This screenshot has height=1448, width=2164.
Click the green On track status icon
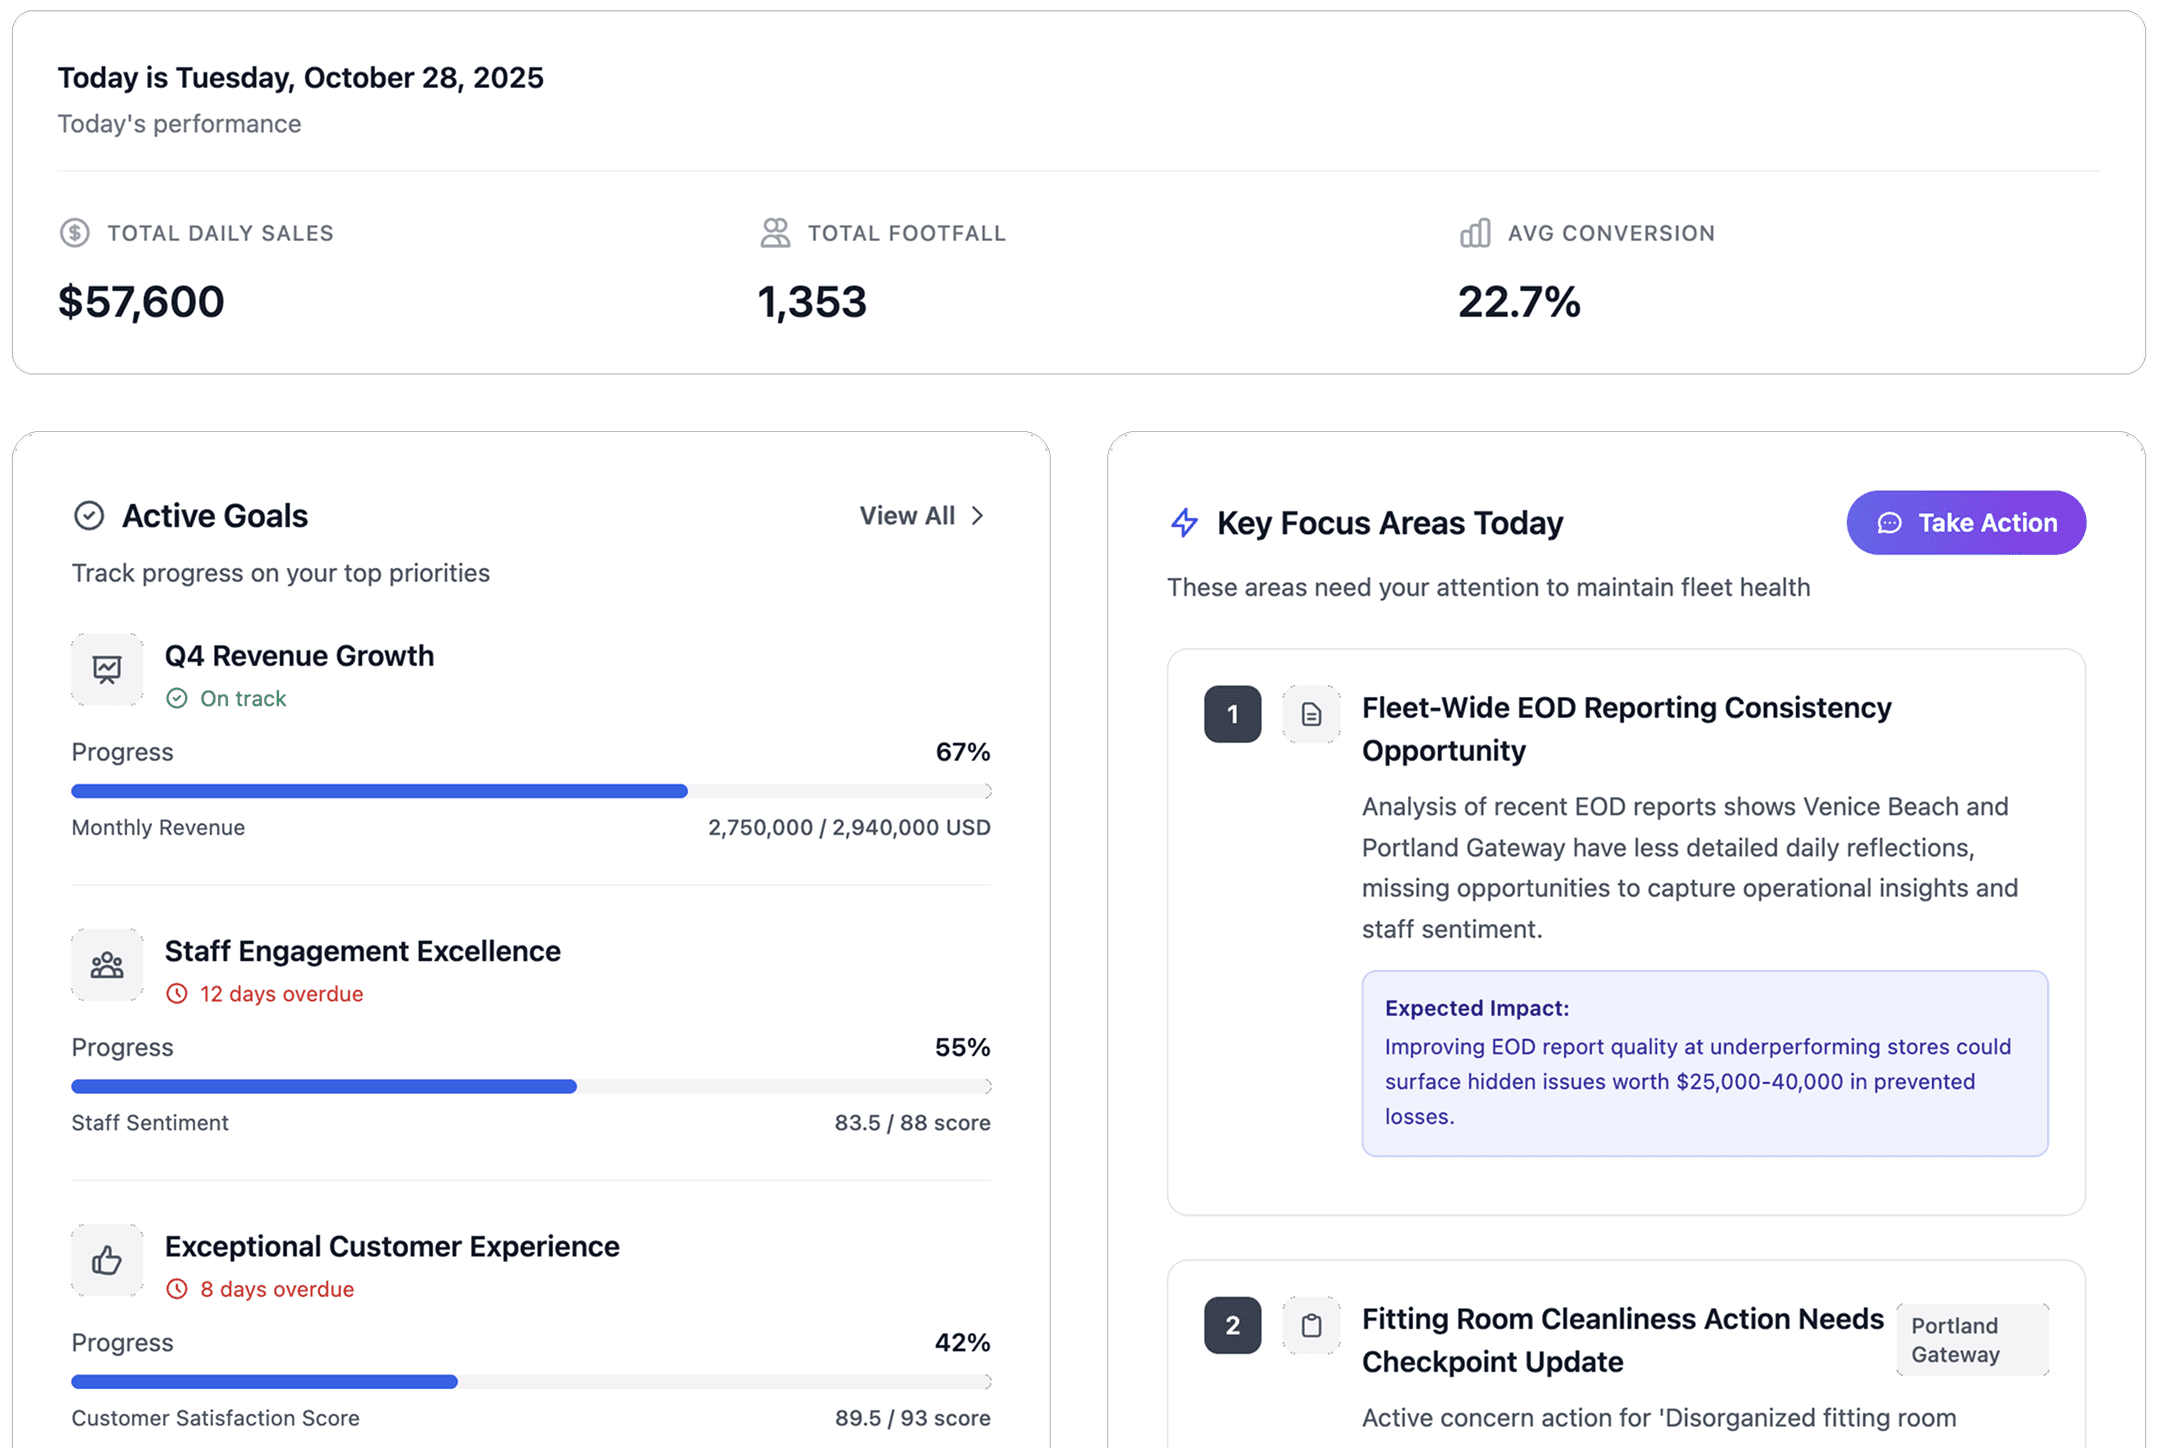(177, 698)
